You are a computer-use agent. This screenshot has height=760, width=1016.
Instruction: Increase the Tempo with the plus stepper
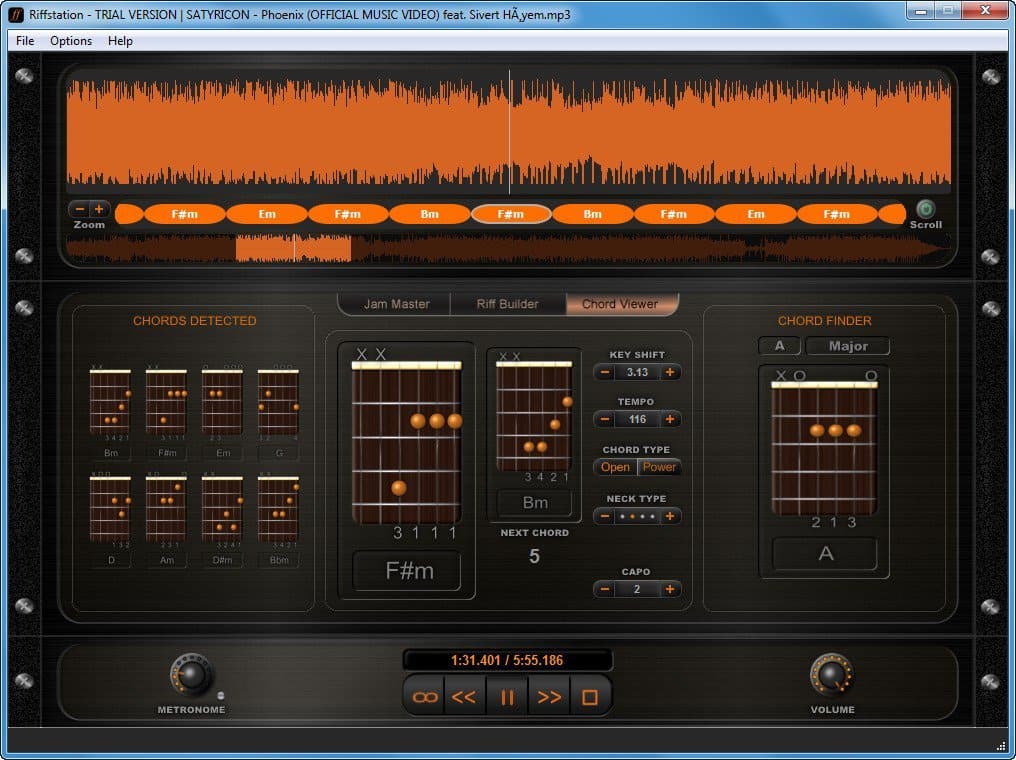coord(670,419)
